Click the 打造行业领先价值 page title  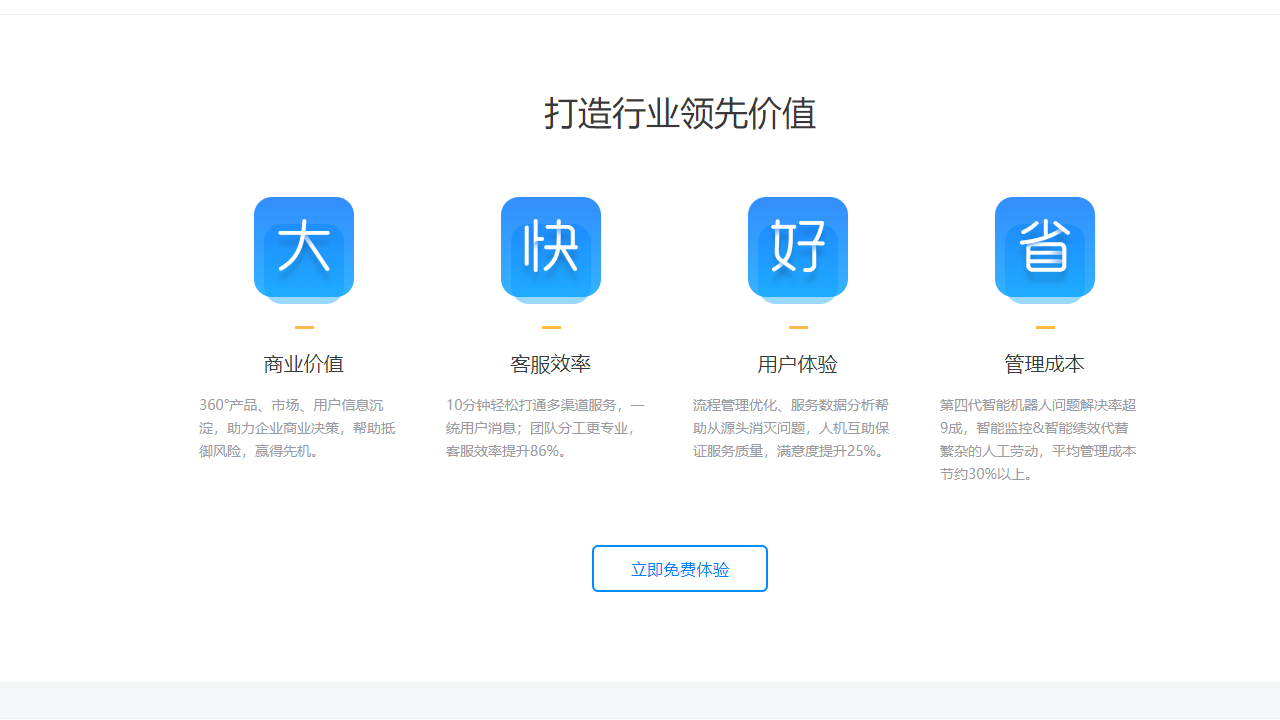(x=680, y=113)
